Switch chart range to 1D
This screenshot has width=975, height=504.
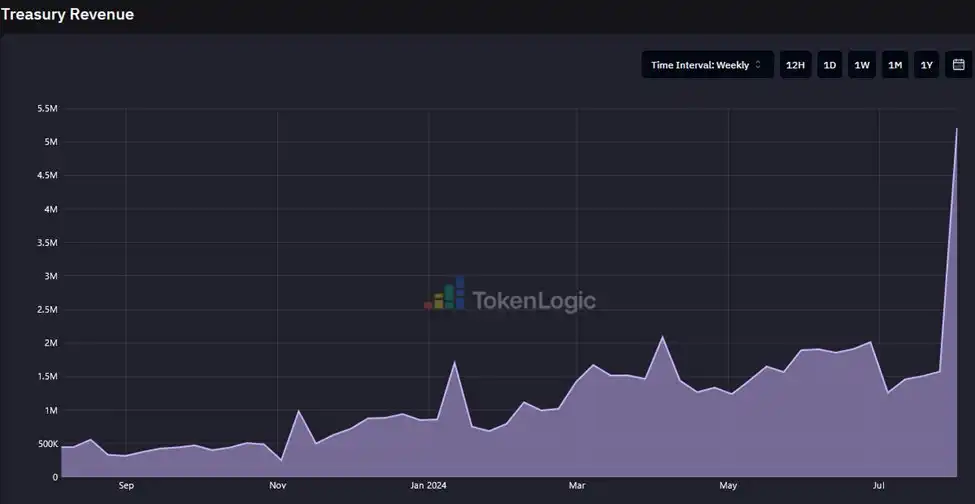click(x=829, y=65)
